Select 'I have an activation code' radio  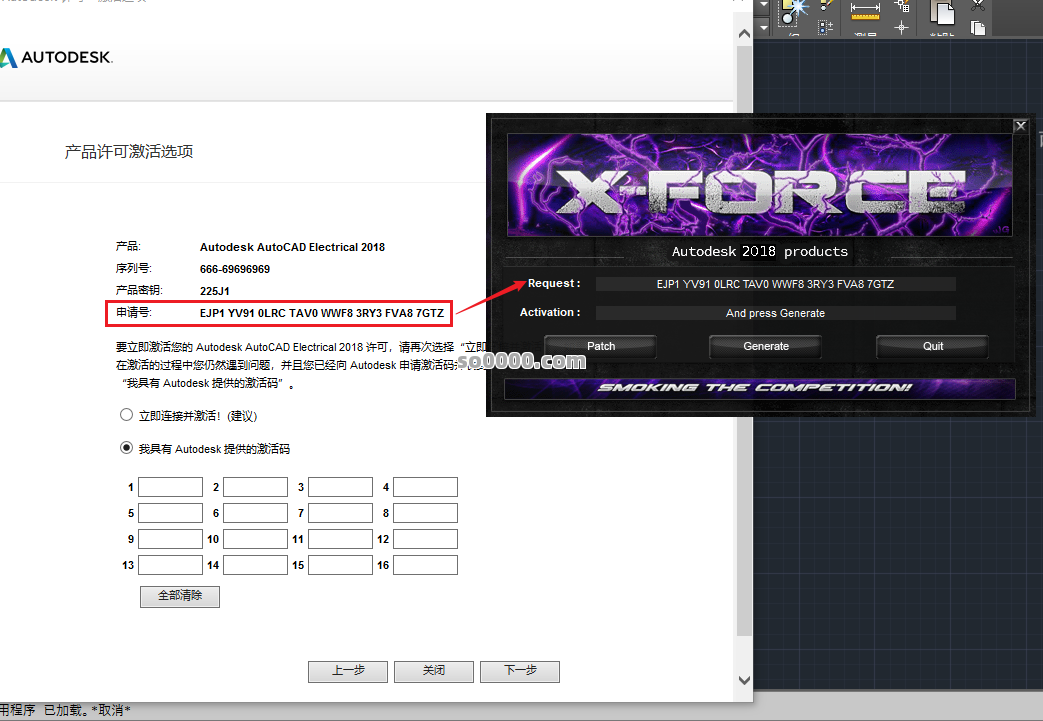126,448
